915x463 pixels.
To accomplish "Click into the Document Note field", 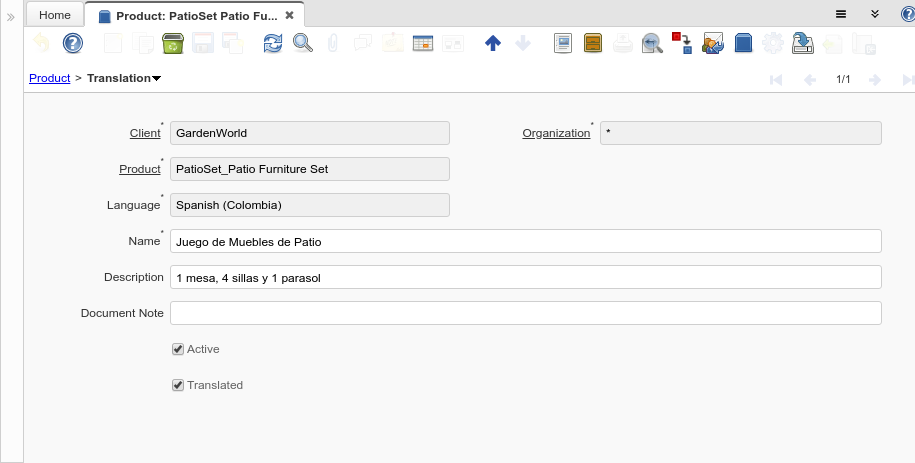I will [x=525, y=313].
